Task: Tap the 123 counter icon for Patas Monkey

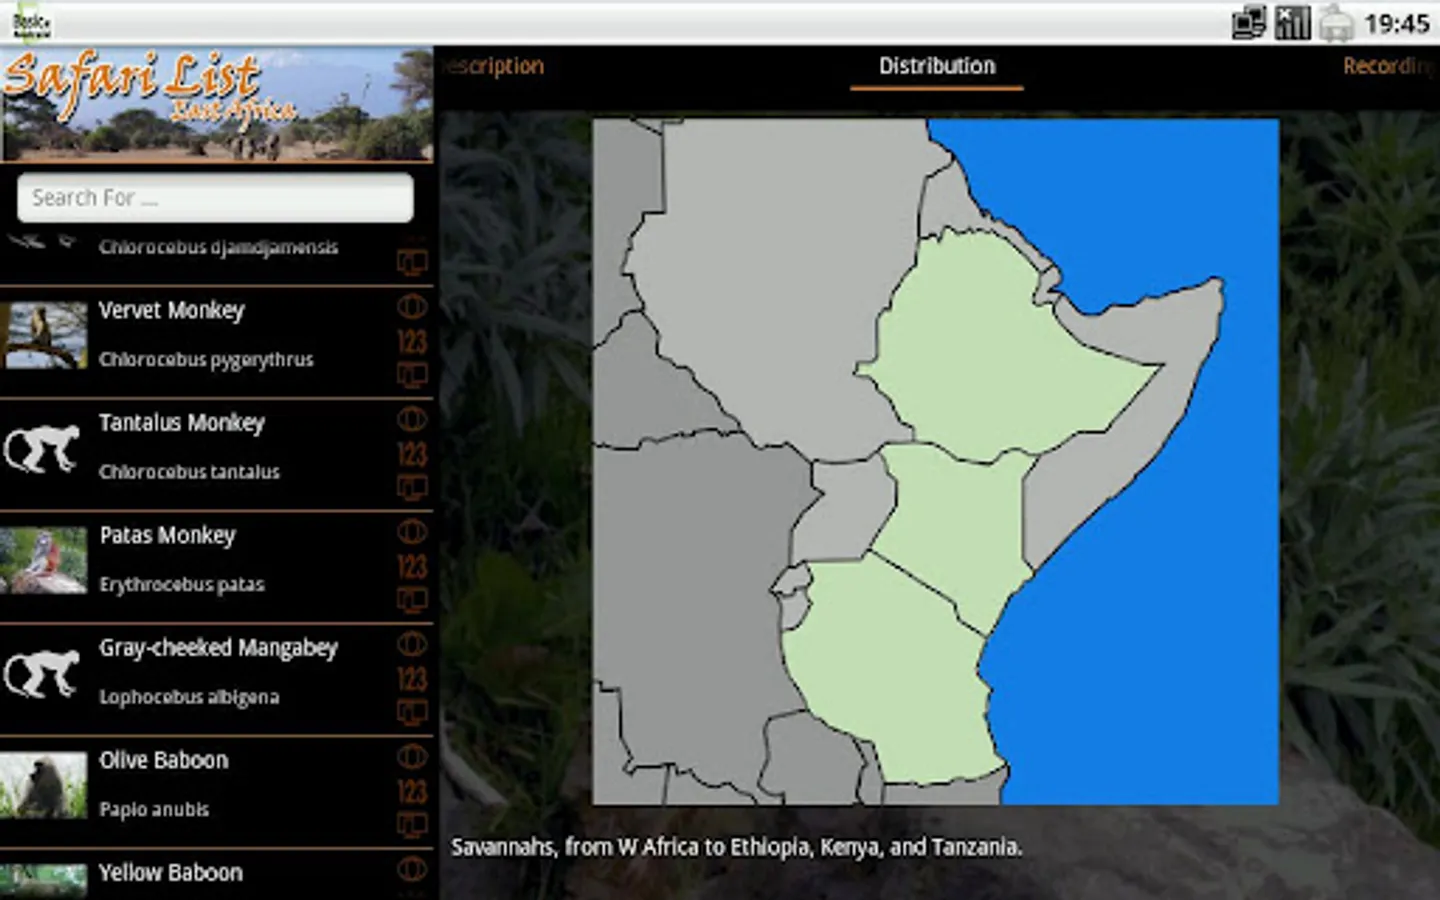Action: [x=412, y=567]
